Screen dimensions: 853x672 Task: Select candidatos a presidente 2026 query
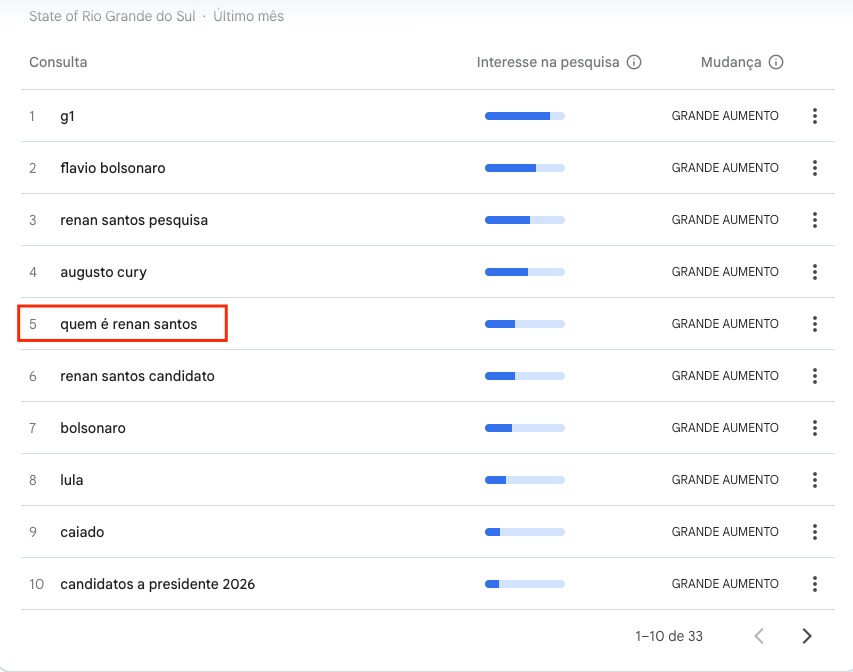click(157, 584)
